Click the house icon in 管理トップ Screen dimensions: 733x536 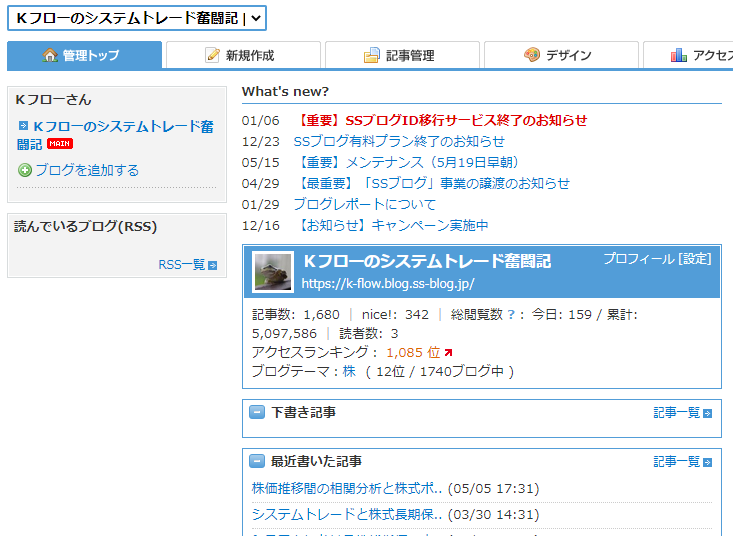click(x=50, y=55)
